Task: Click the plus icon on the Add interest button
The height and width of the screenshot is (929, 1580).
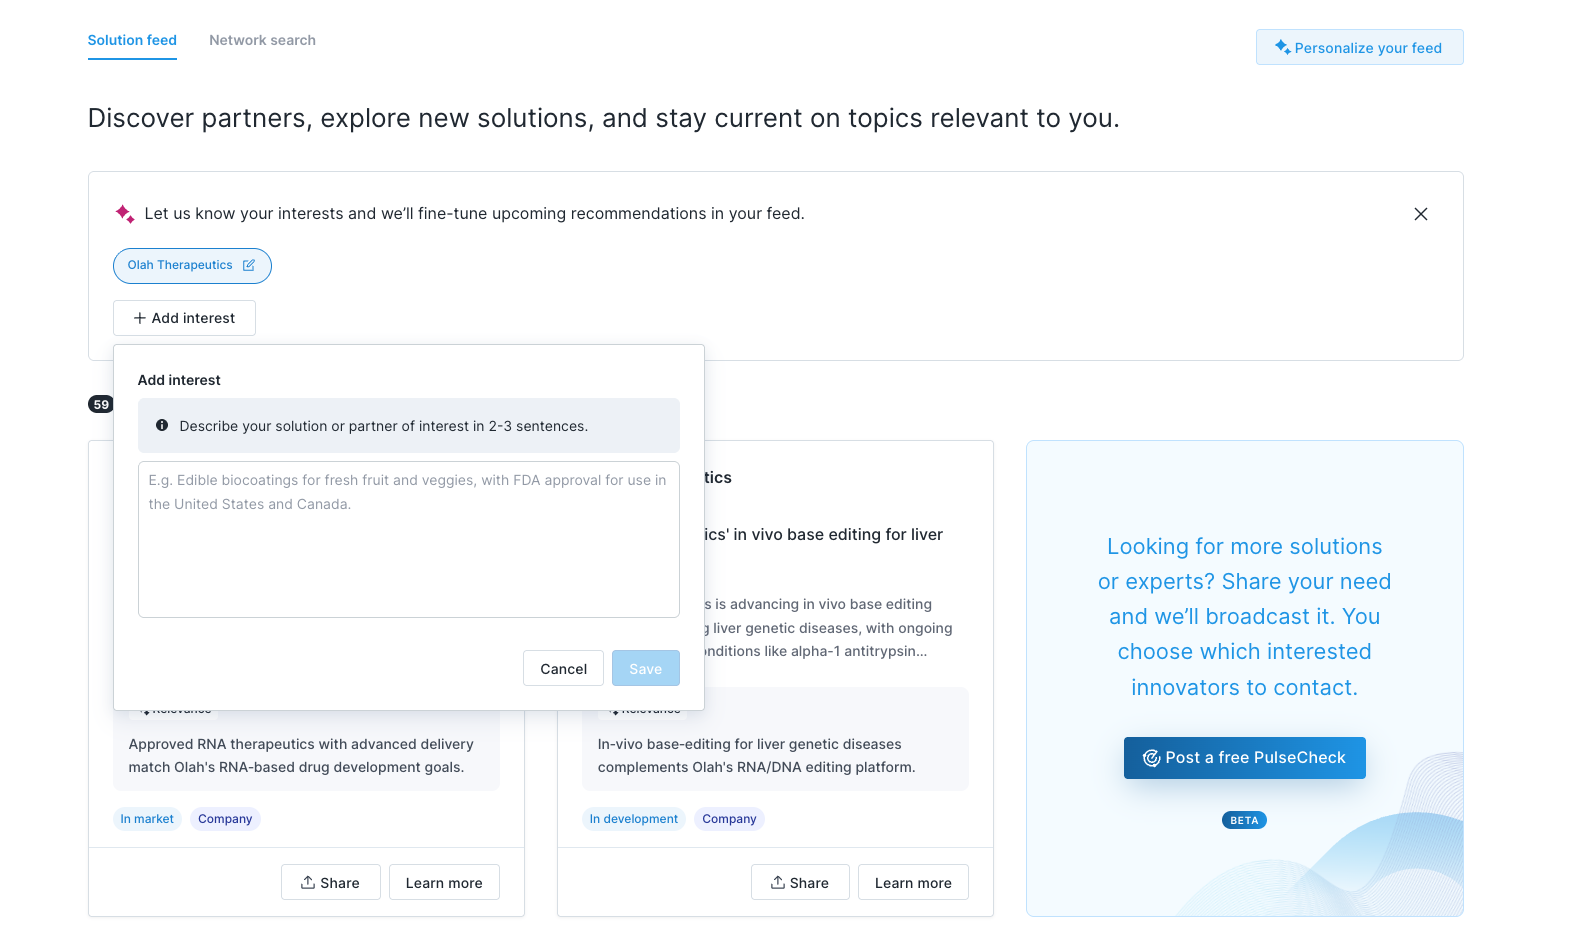Action: coord(139,317)
